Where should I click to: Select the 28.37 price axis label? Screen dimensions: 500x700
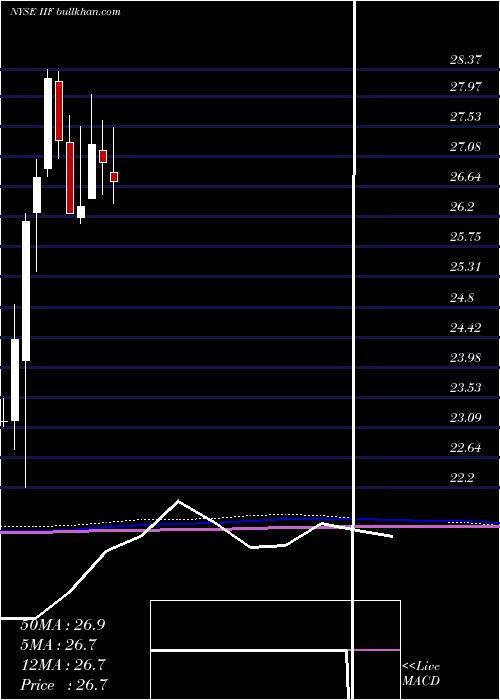pyautogui.click(x=466, y=59)
